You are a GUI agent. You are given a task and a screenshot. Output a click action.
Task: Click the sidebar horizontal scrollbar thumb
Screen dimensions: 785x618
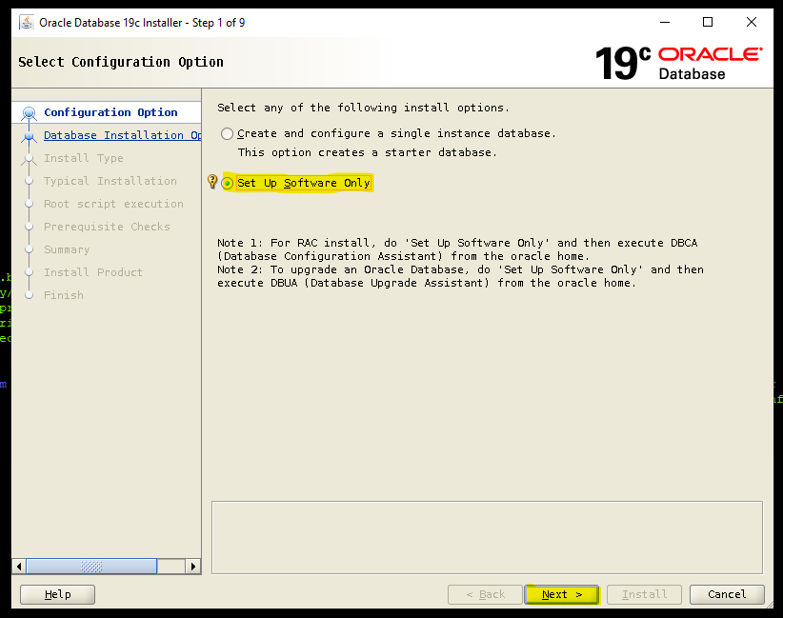(x=92, y=566)
